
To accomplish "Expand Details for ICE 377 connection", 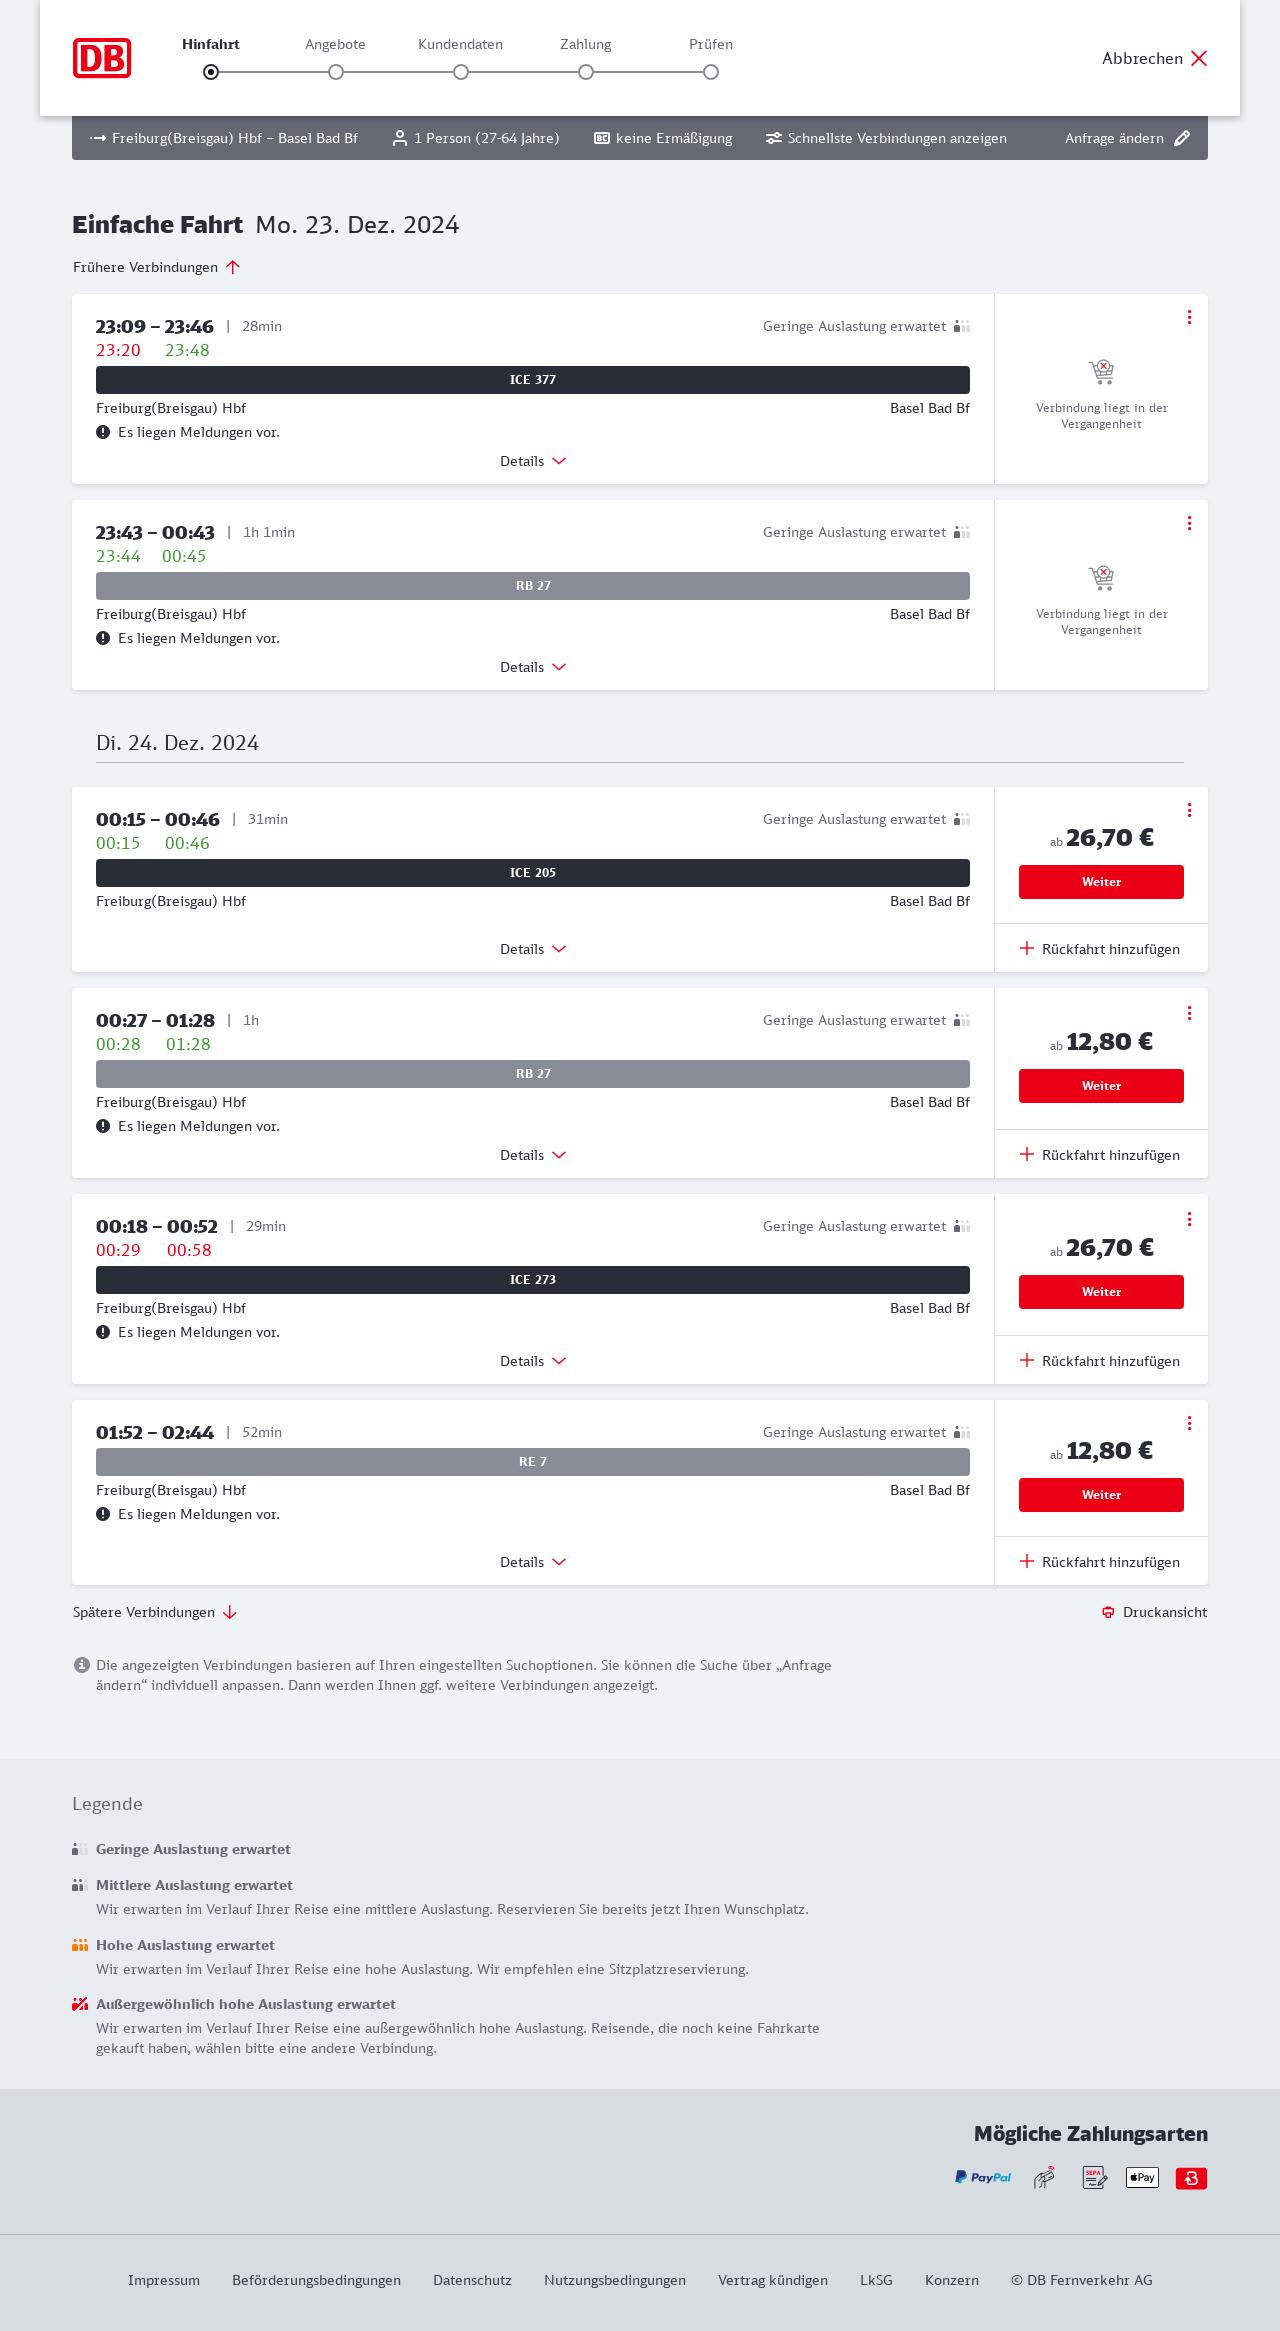I will (533, 461).
